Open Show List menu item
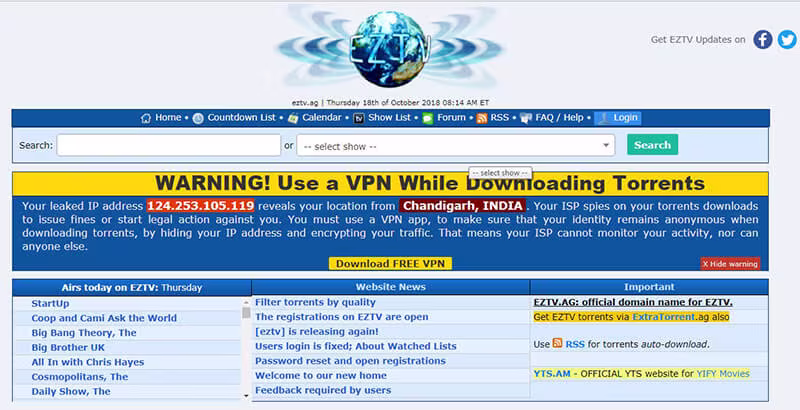The image size is (800, 410). pos(389,118)
